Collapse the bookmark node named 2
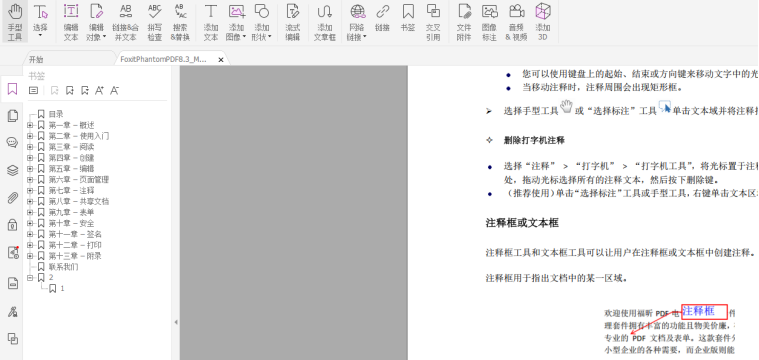Screen dimensions: 759x360 [30, 277]
